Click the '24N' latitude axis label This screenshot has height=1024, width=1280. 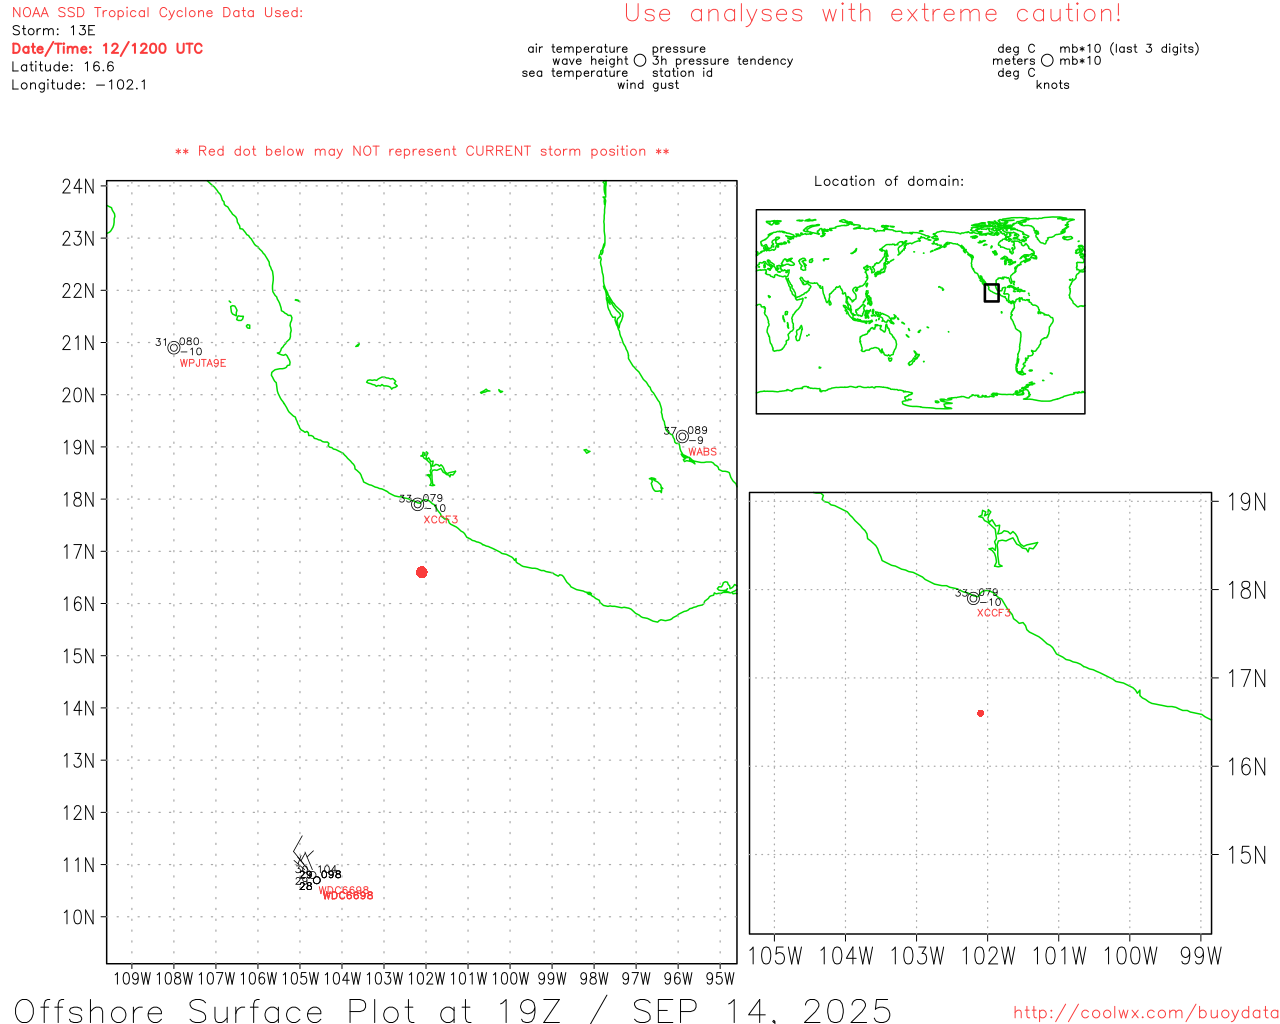pyautogui.click(x=78, y=187)
